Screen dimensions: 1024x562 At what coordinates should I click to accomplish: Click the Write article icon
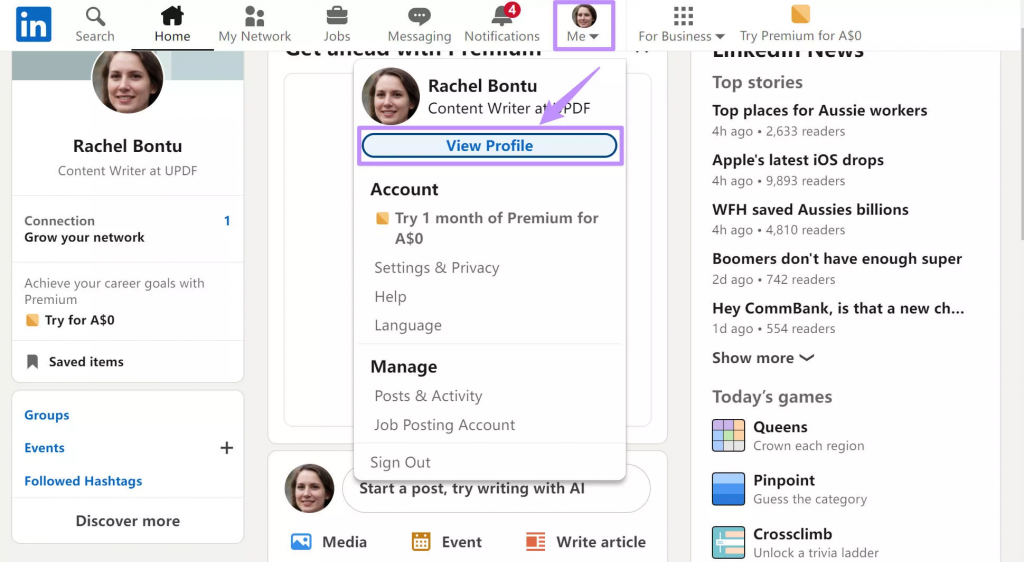[536, 542]
